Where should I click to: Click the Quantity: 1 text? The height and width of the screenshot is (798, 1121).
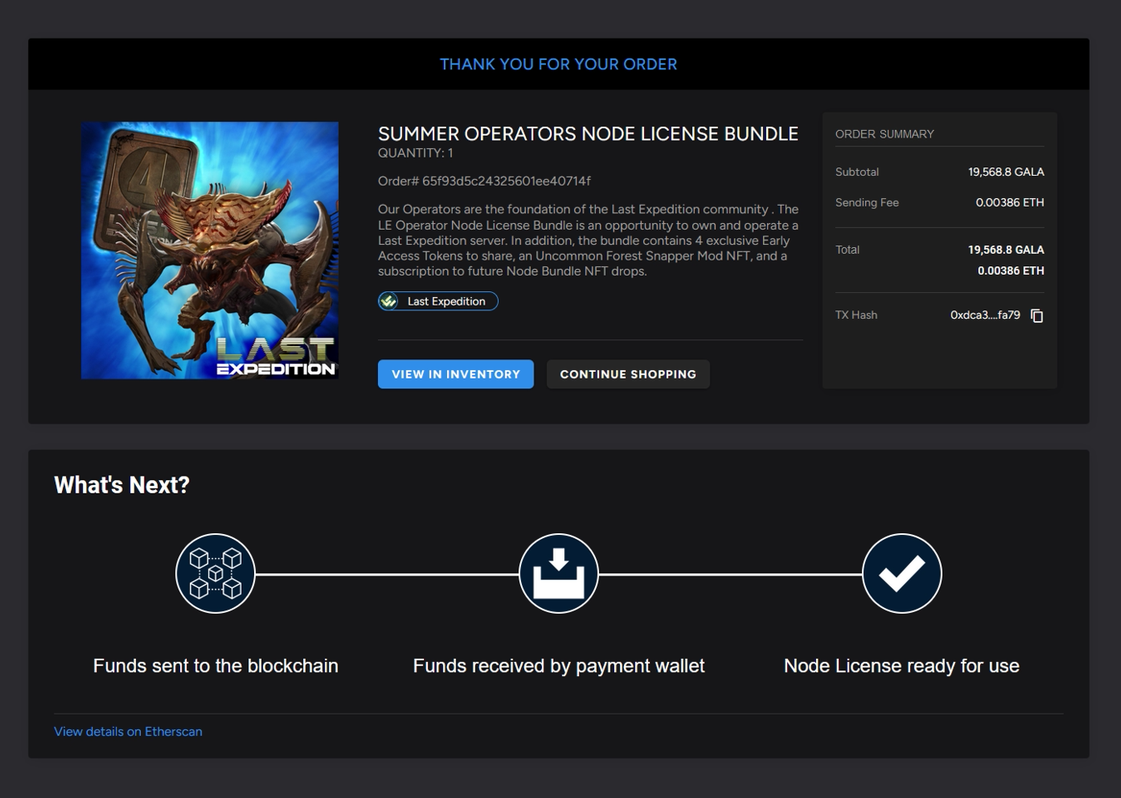pos(415,153)
